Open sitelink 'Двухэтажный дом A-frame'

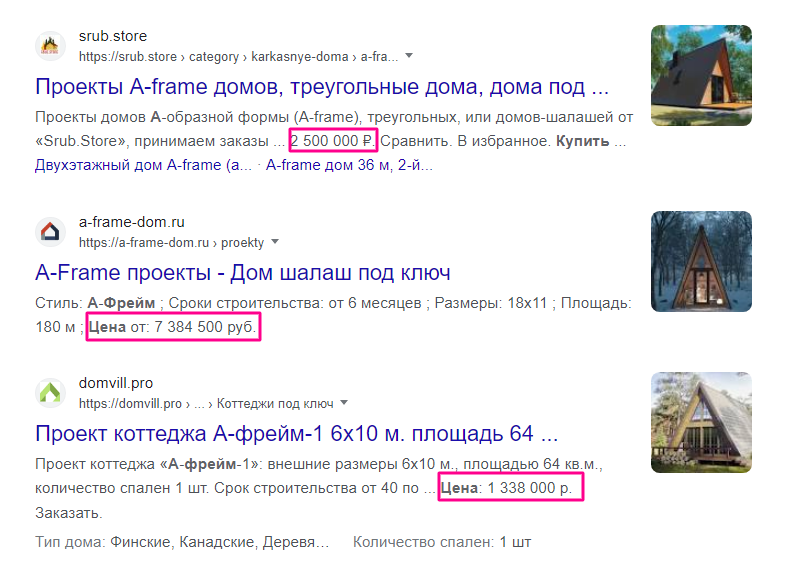pyautogui.click(x=143, y=165)
